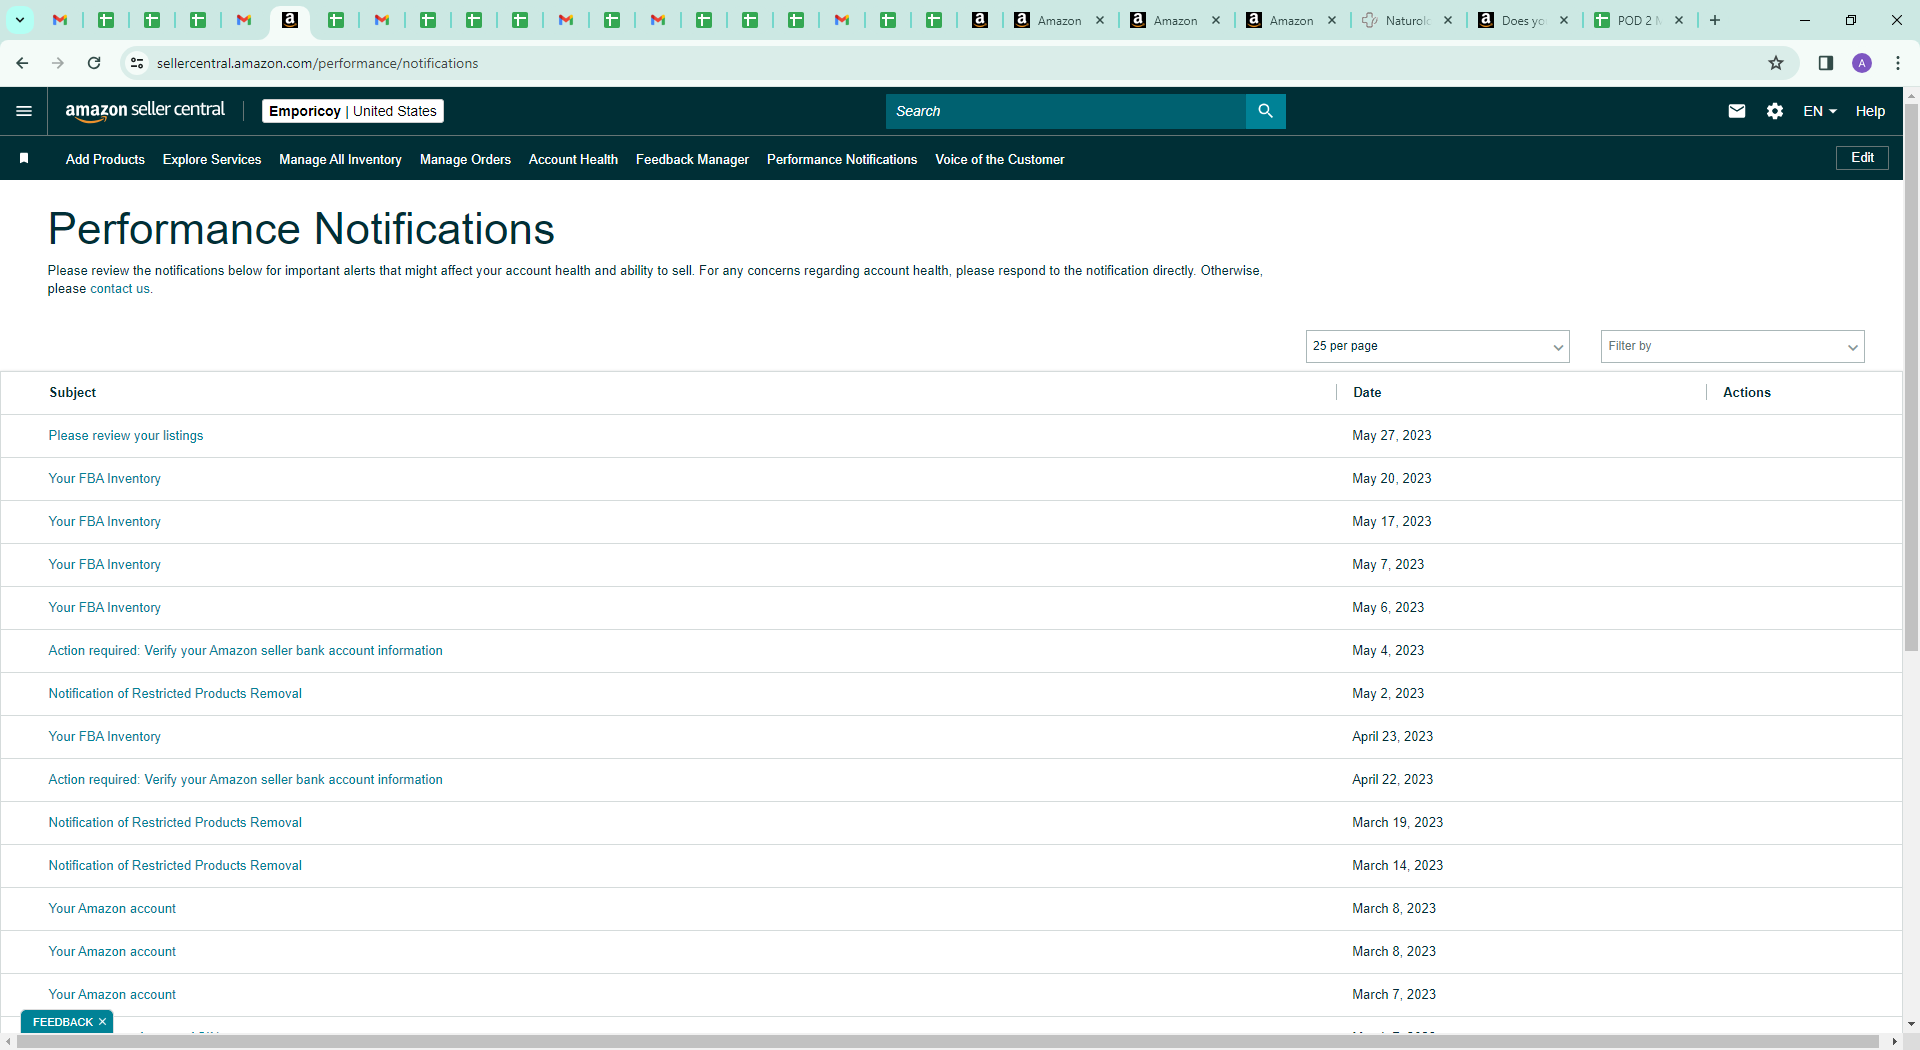
Task: Go forward in browser history
Action: [x=58, y=63]
